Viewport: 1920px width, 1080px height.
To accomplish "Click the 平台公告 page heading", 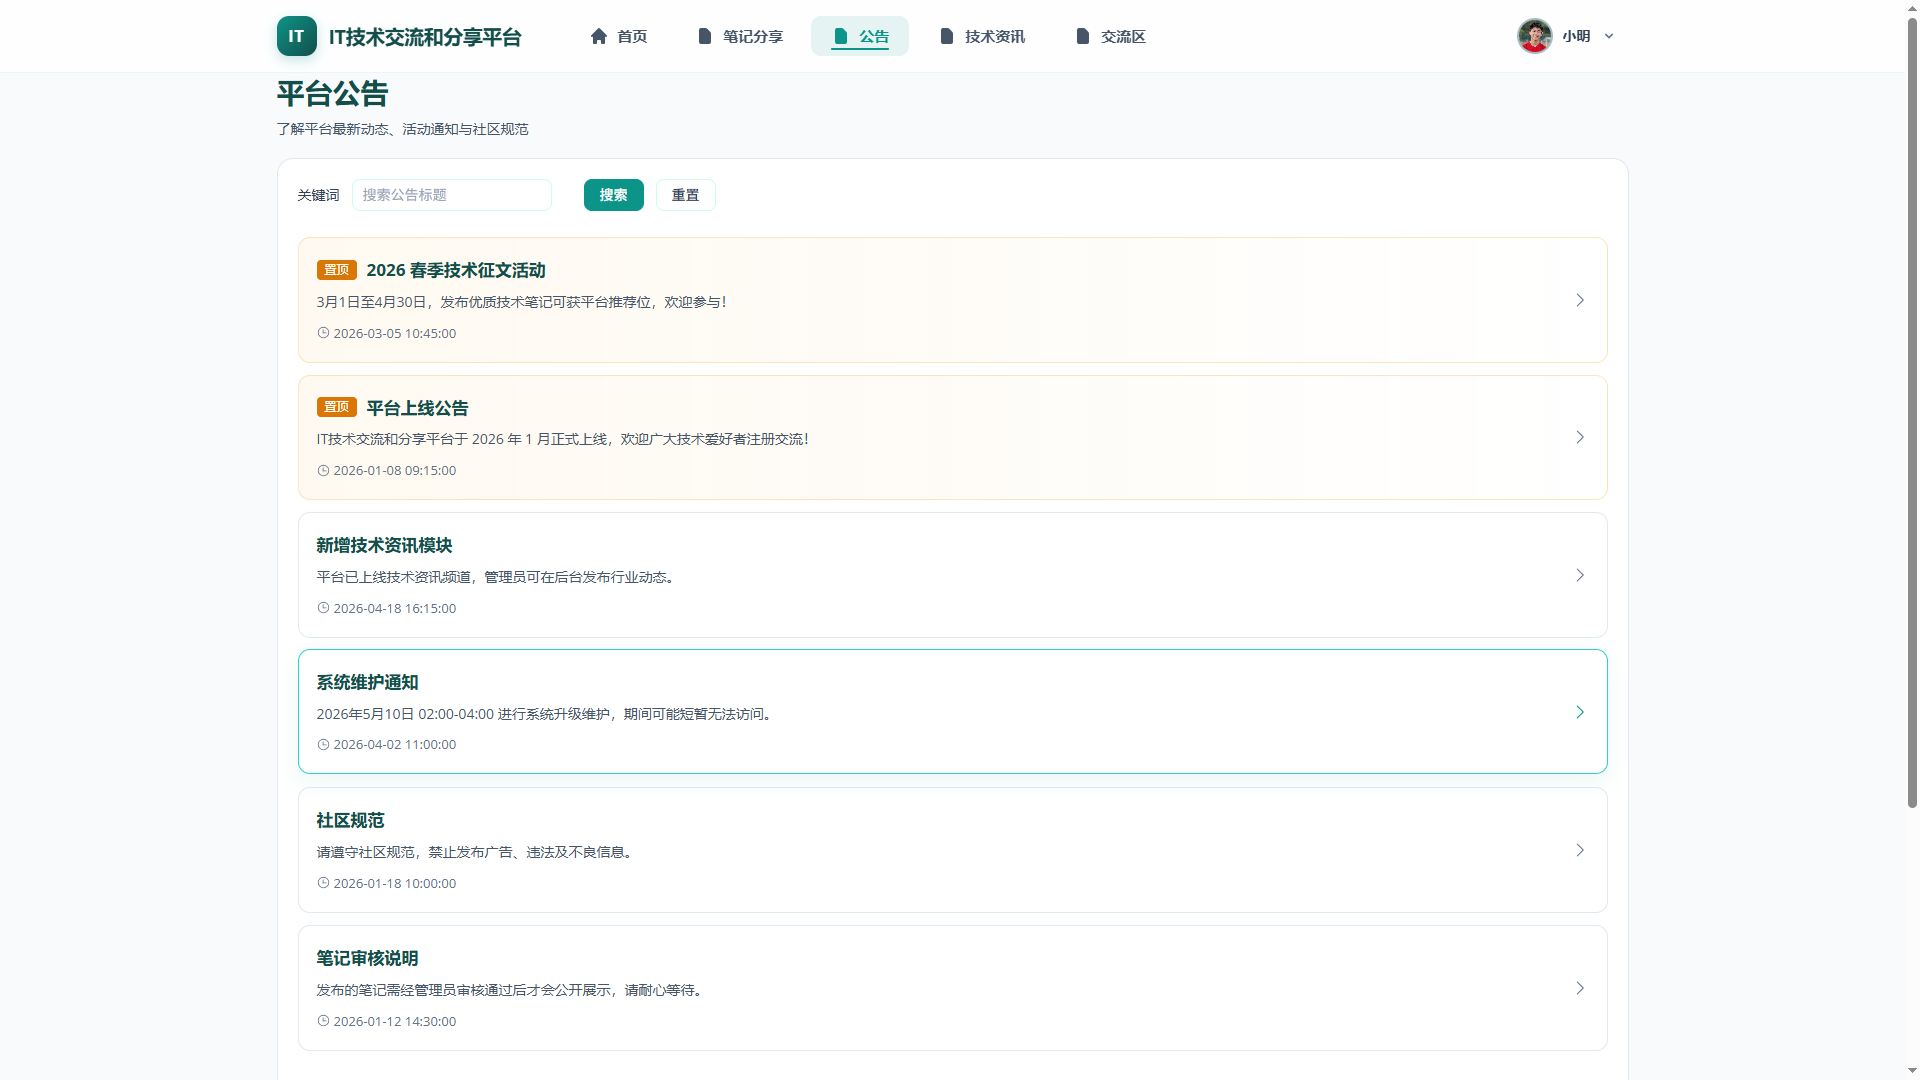I will 332,94.
